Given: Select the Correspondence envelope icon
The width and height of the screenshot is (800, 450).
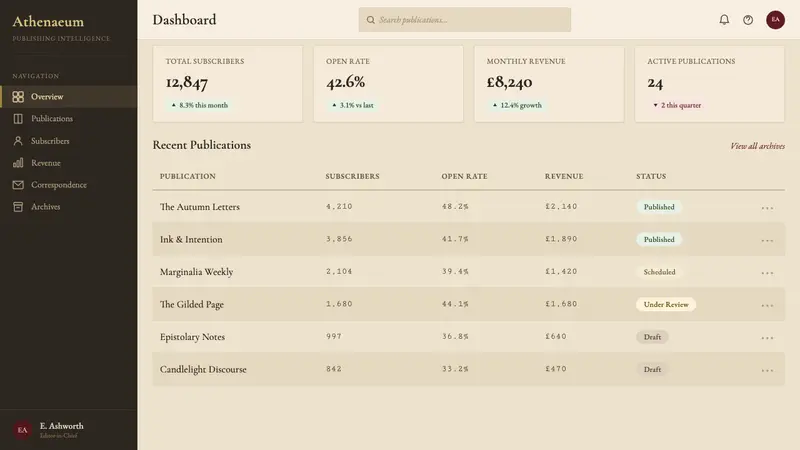Looking at the screenshot, I should [18, 185].
